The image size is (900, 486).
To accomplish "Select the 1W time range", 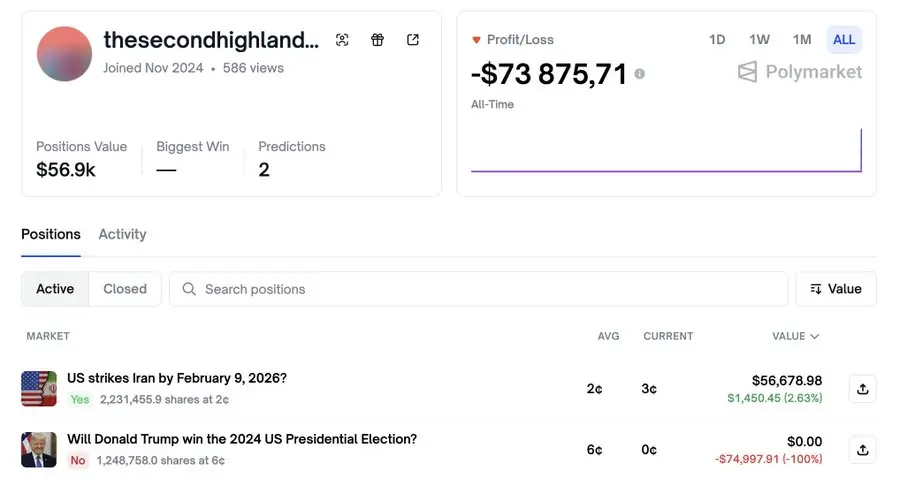I will [x=759, y=40].
